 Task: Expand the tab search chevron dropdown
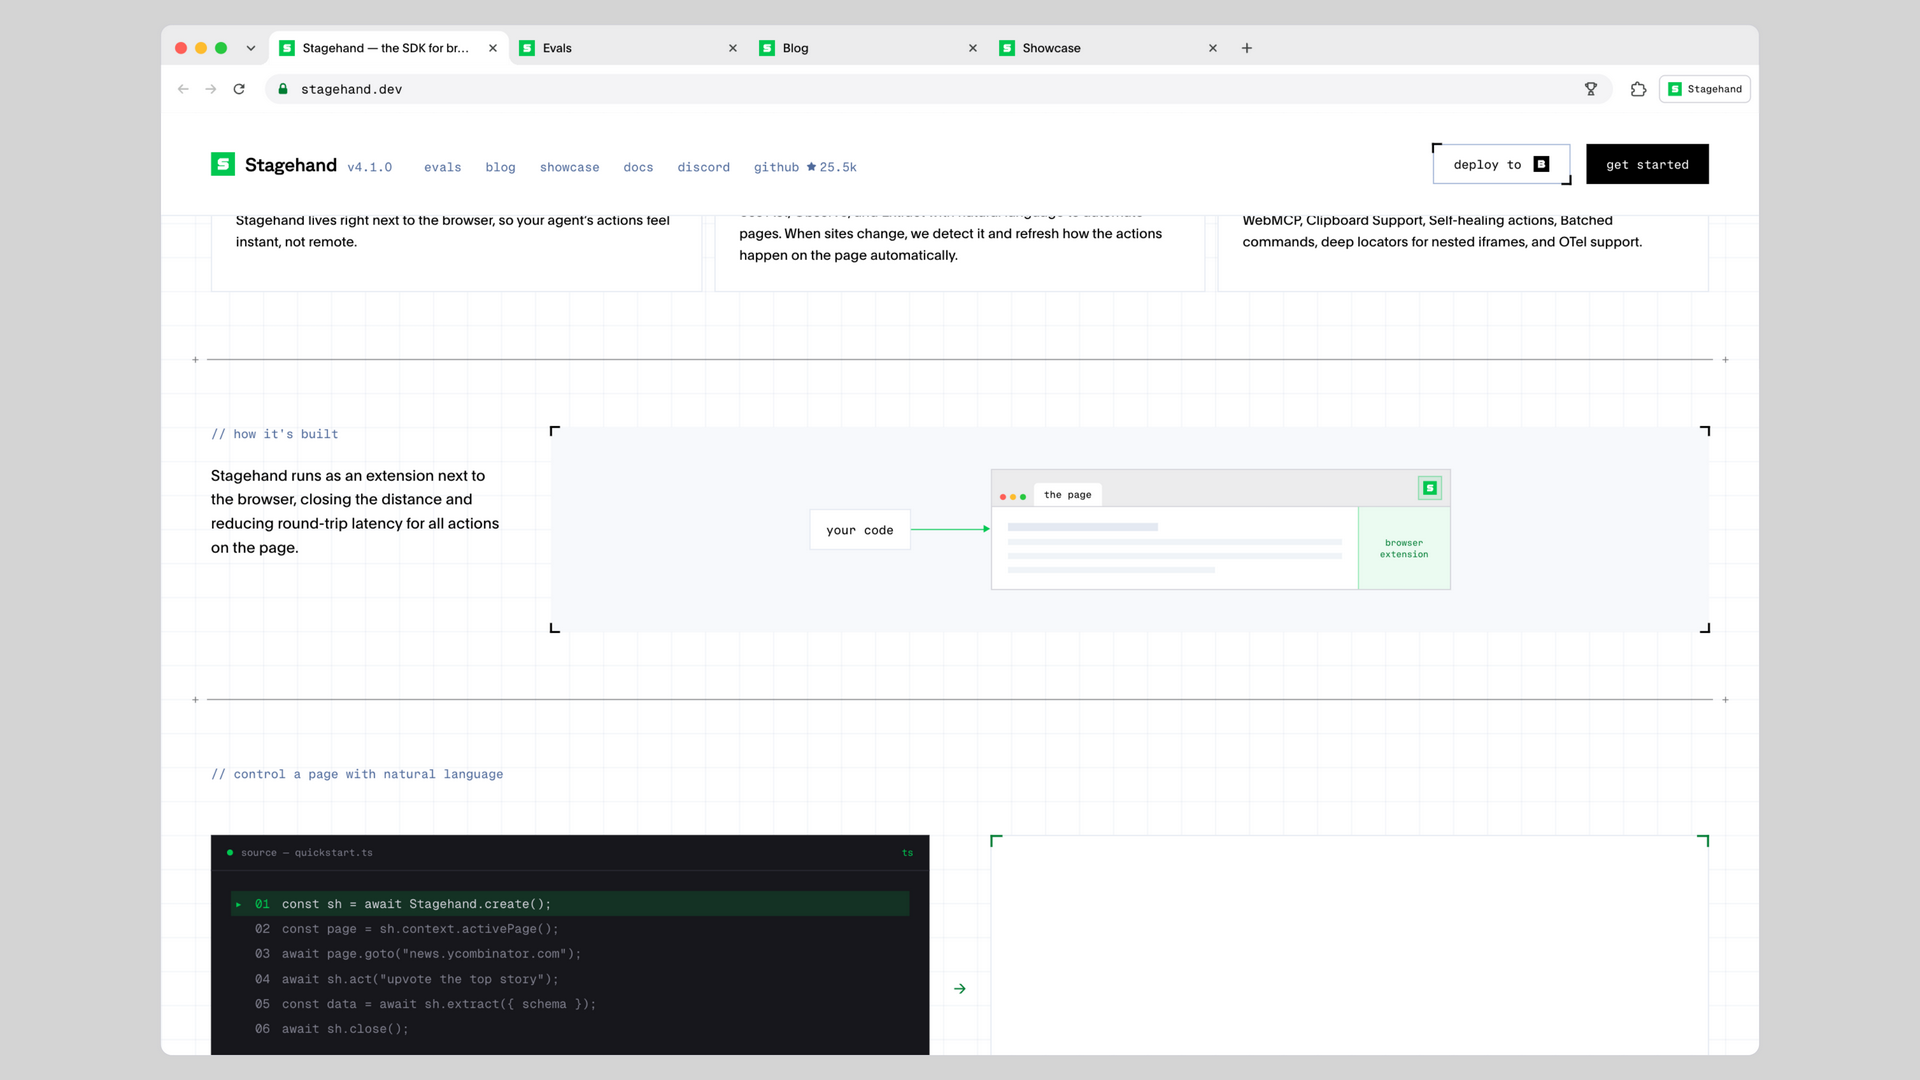click(251, 48)
